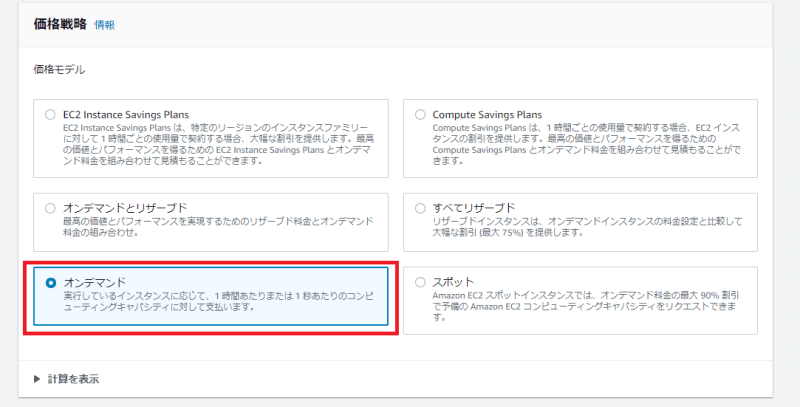
Task: Open the 情報 link next to 価格戦略
Action: [105, 25]
